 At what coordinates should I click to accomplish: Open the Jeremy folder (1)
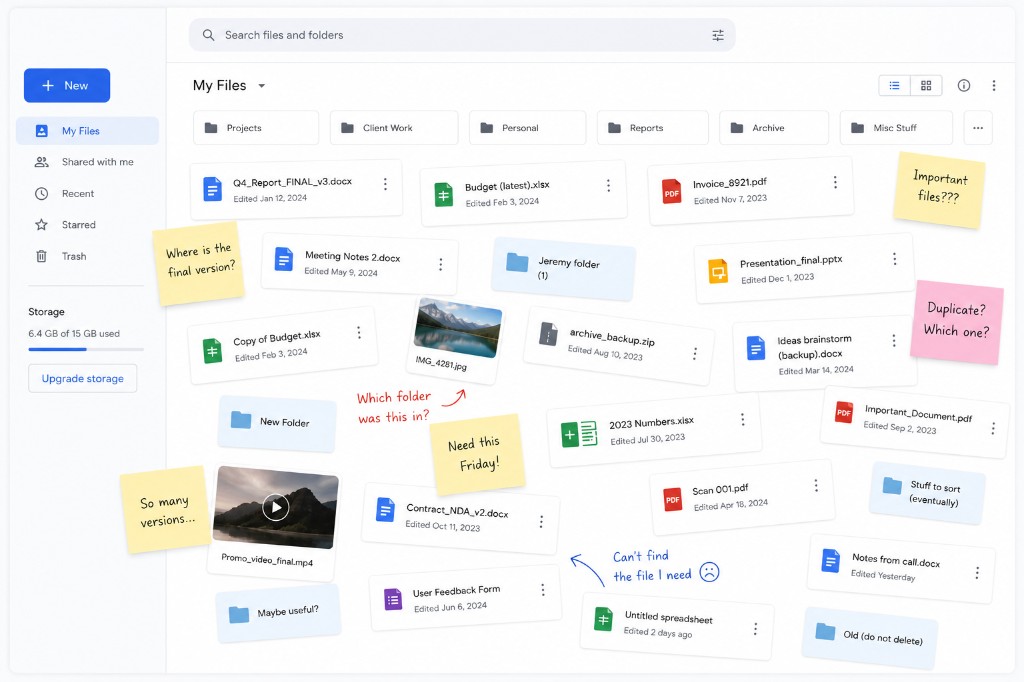pyautogui.click(x=563, y=268)
